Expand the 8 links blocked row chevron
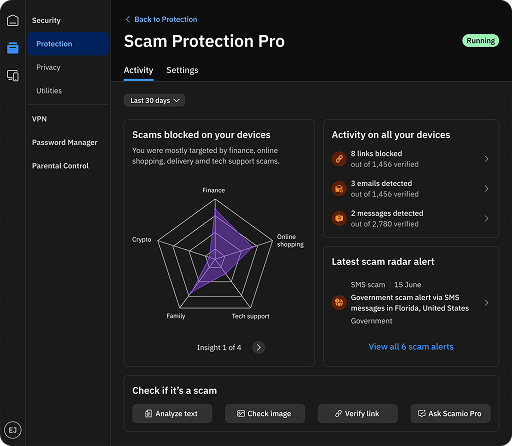 (x=486, y=159)
